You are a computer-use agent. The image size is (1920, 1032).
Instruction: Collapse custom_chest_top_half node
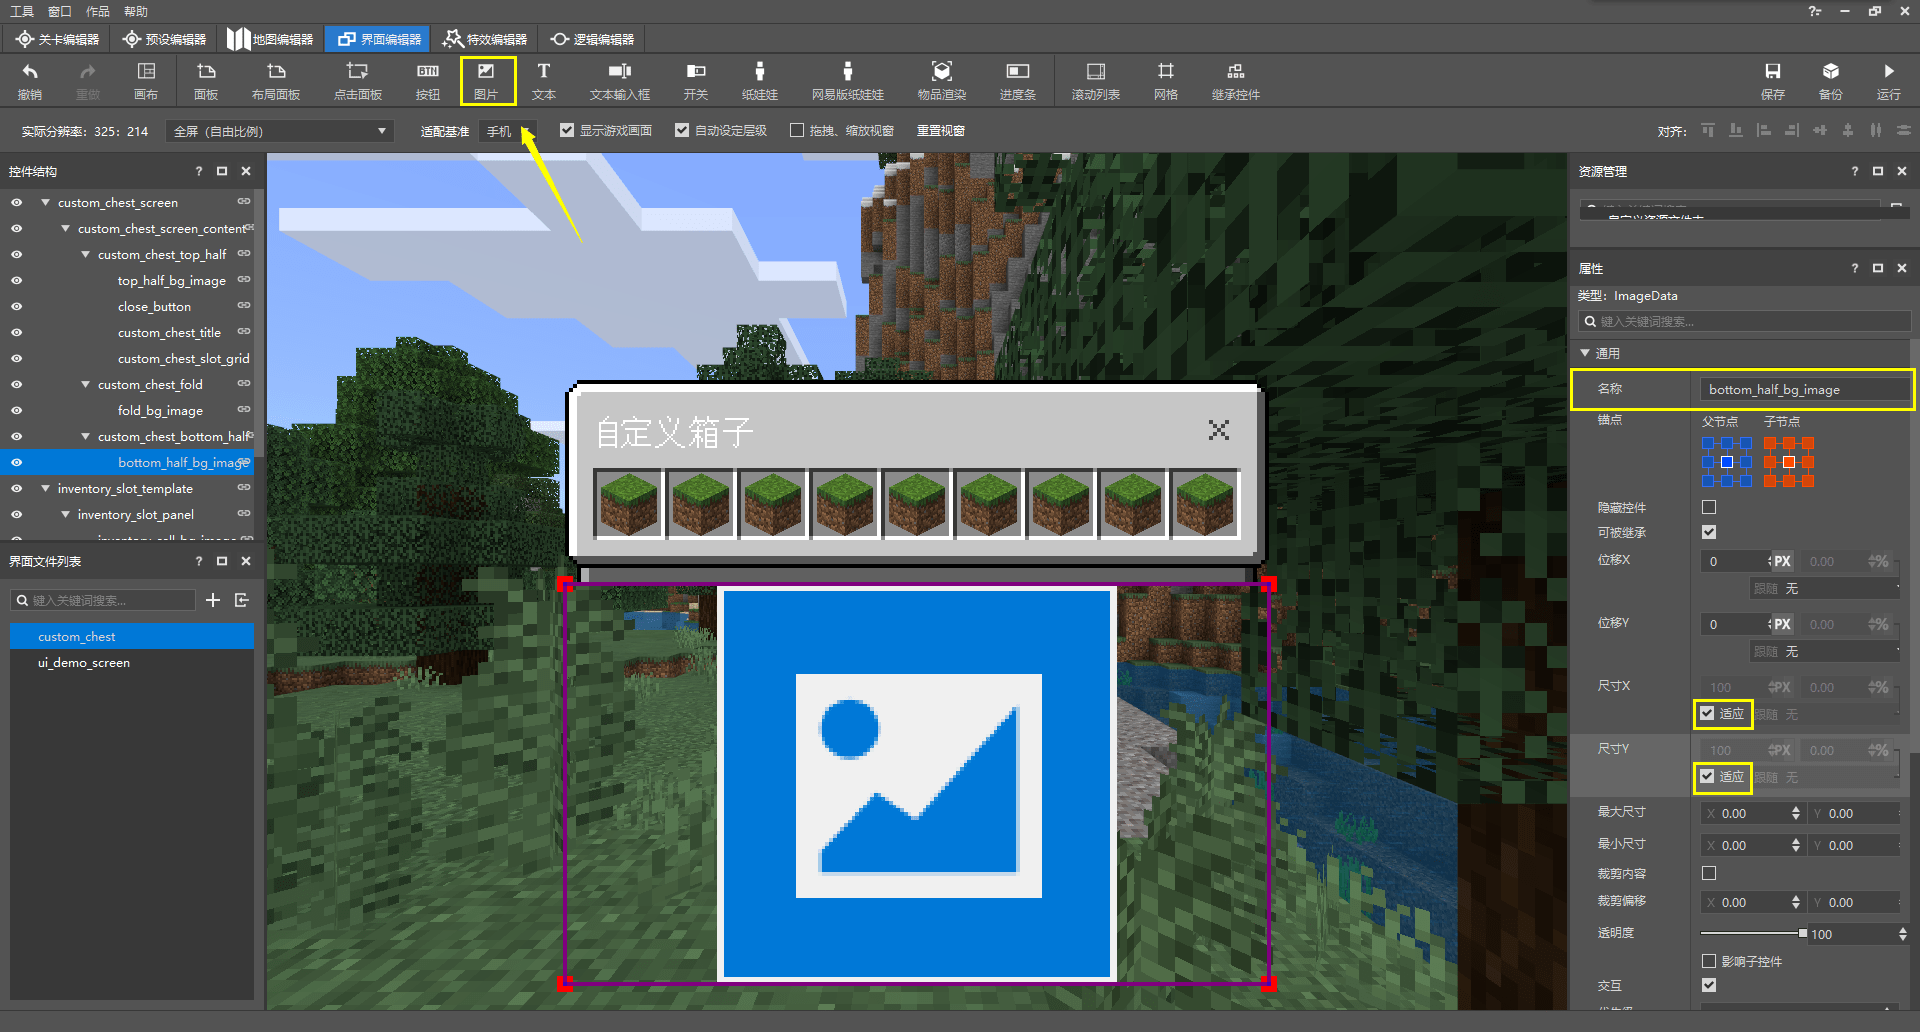coord(85,254)
